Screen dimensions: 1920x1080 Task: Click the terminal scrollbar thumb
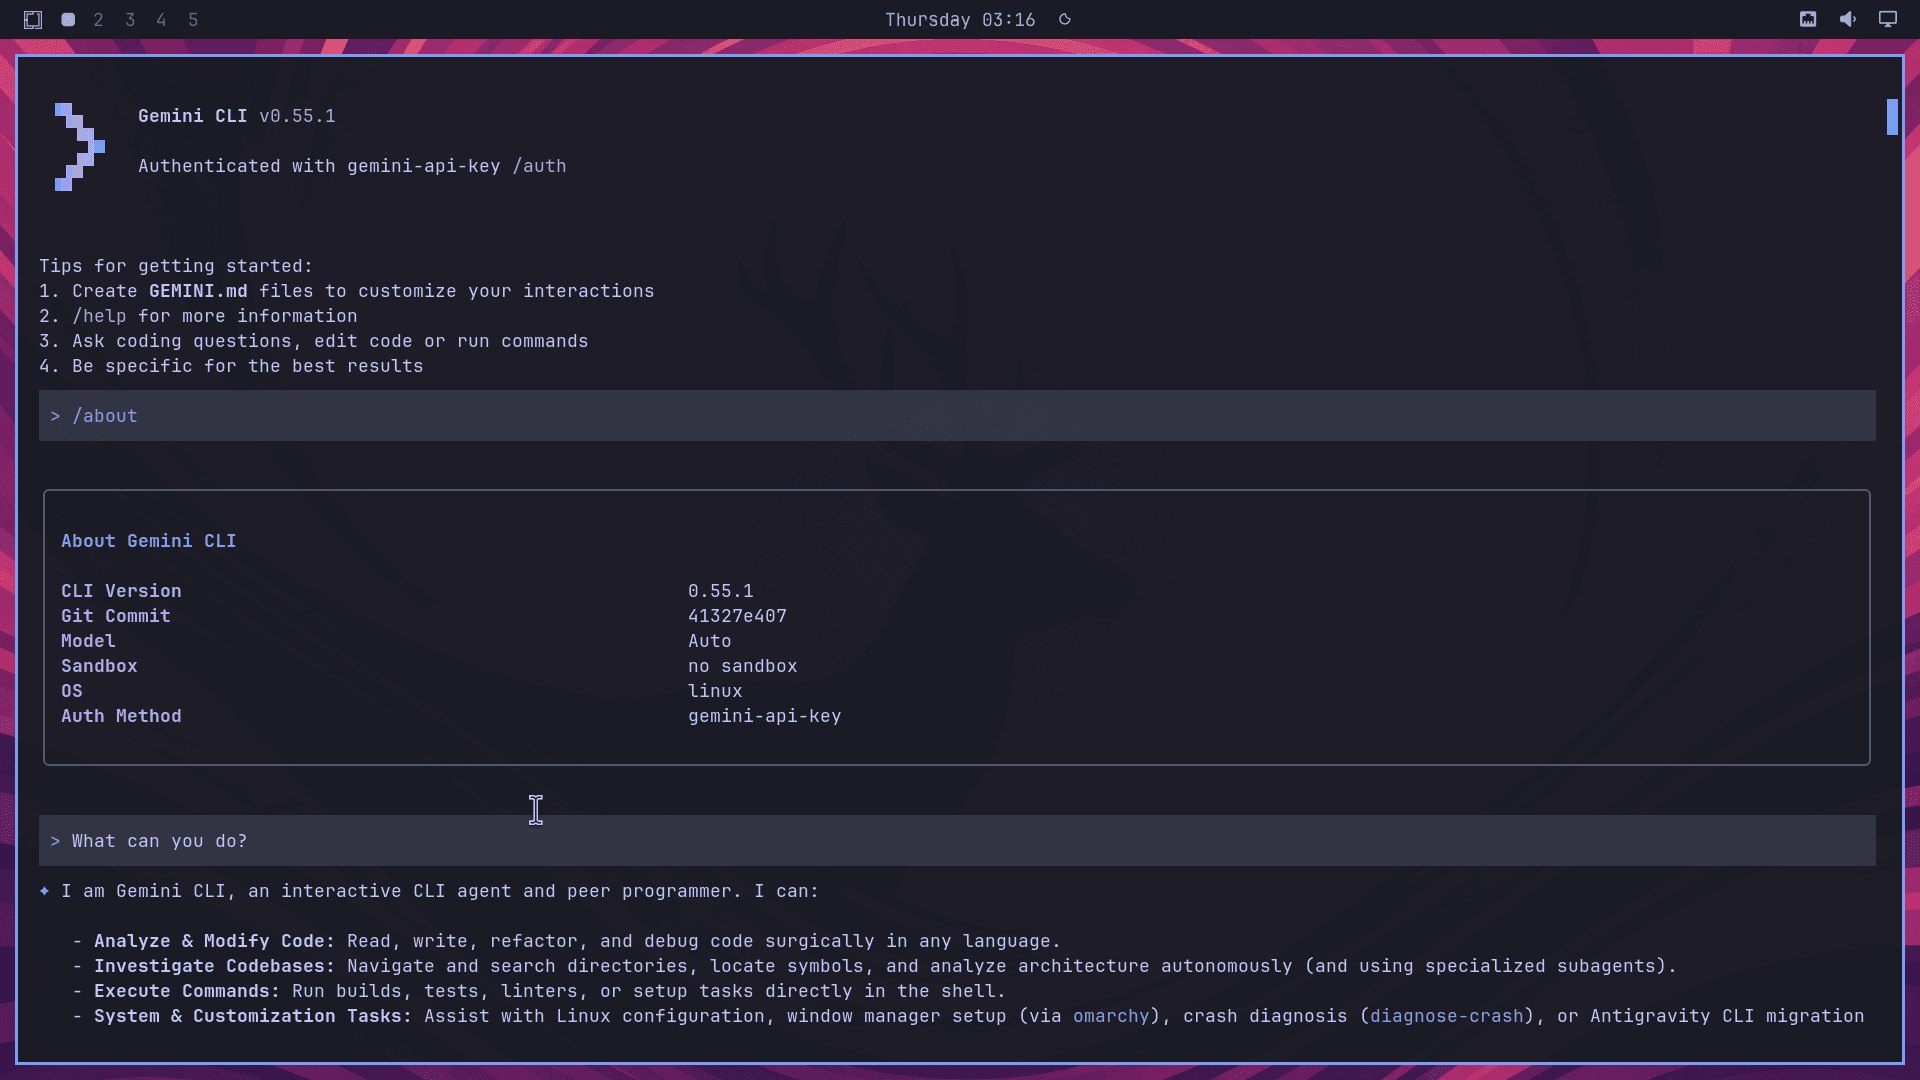point(1892,117)
